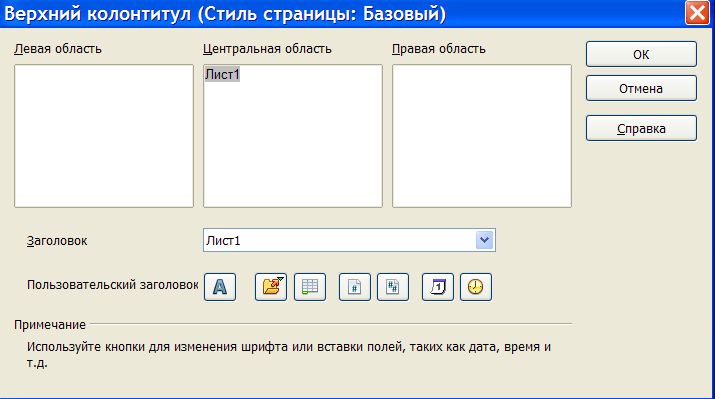Open the Заголовок dropdown arrow
This screenshot has width=715, height=399.
click(484, 240)
